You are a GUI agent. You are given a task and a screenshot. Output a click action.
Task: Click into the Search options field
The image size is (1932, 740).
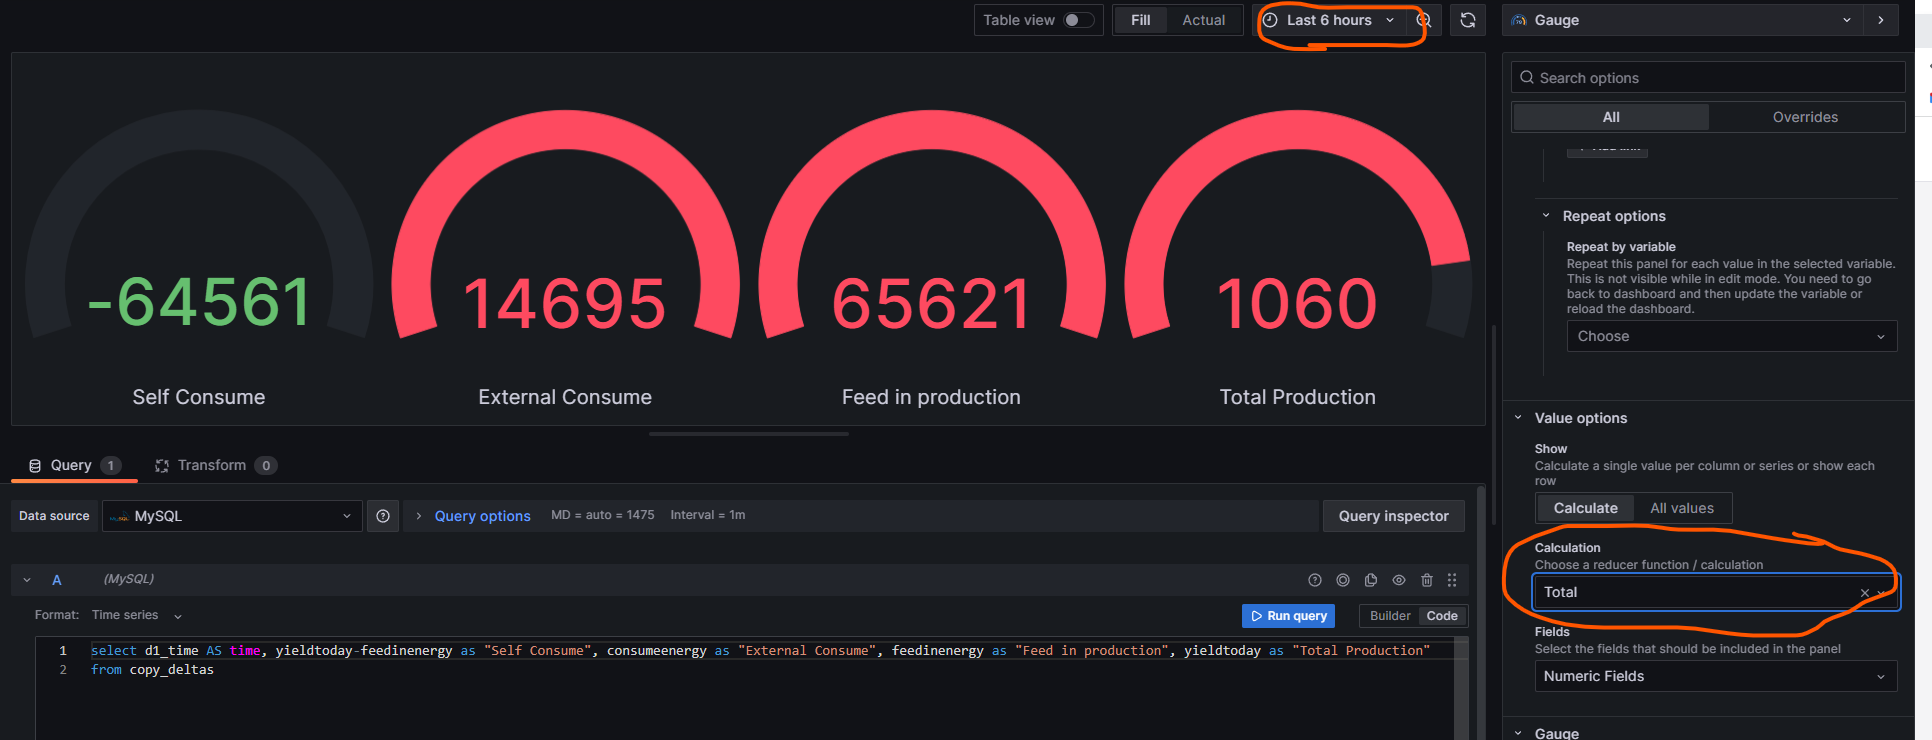[1708, 78]
